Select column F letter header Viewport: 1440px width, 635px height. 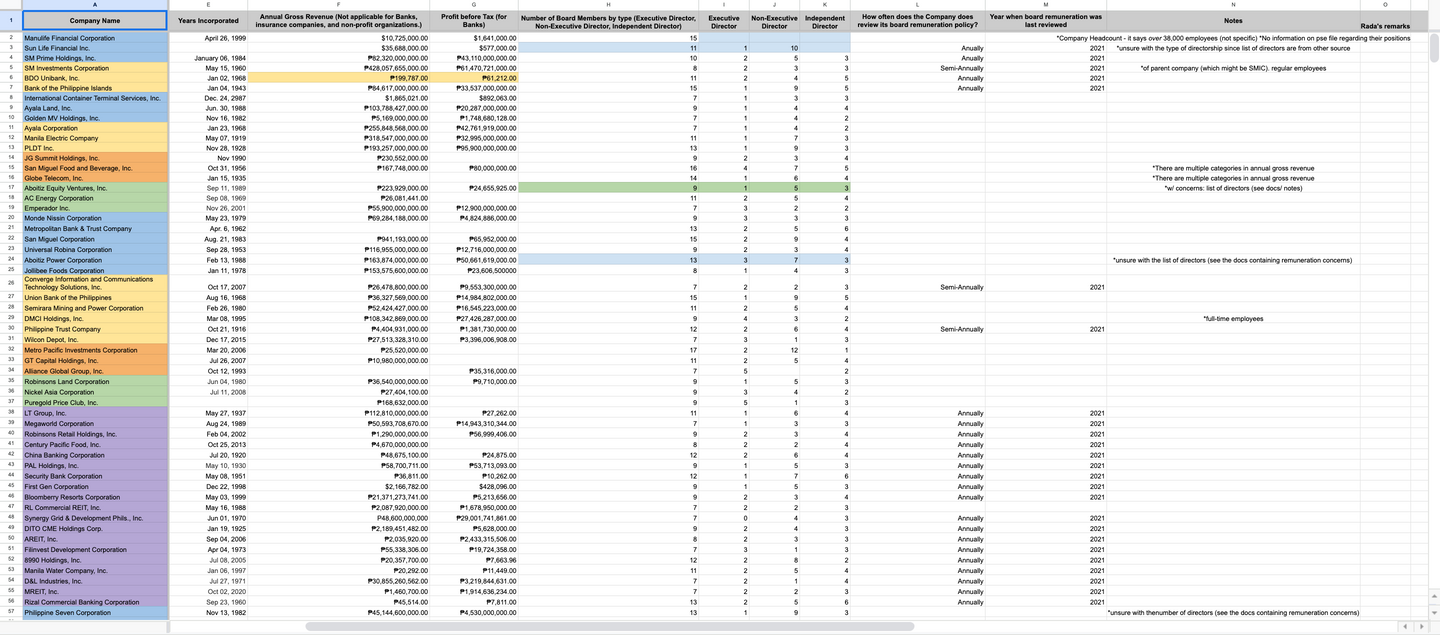[x=340, y=5]
